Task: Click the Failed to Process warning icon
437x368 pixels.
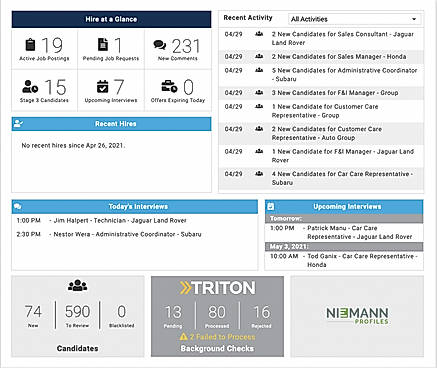Action: click(x=183, y=337)
